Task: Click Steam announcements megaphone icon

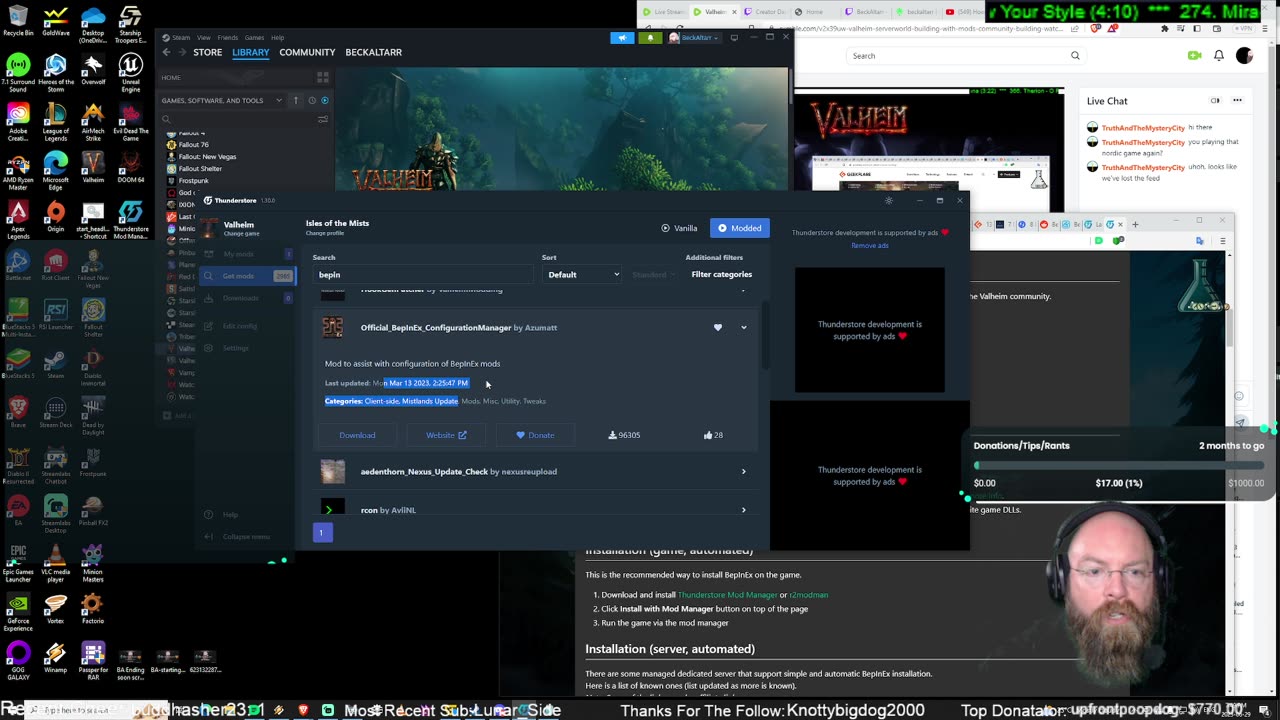Action: [622, 38]
